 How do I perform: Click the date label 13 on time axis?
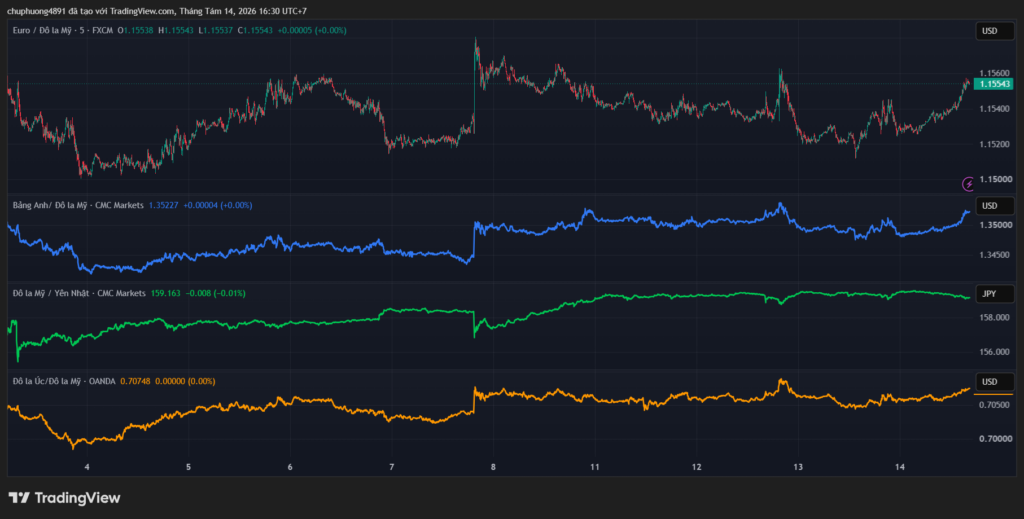pyautogui.click(x=798, y=467)
